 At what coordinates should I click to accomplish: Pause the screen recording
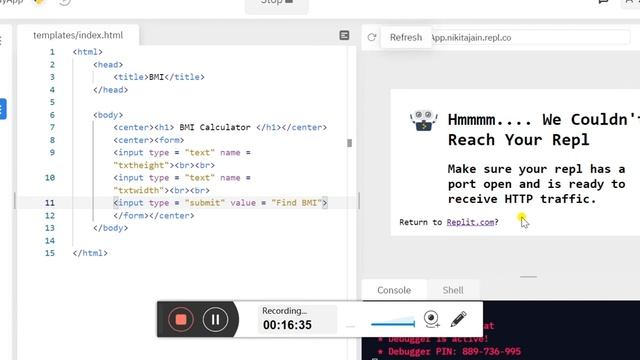pos(216,319)
